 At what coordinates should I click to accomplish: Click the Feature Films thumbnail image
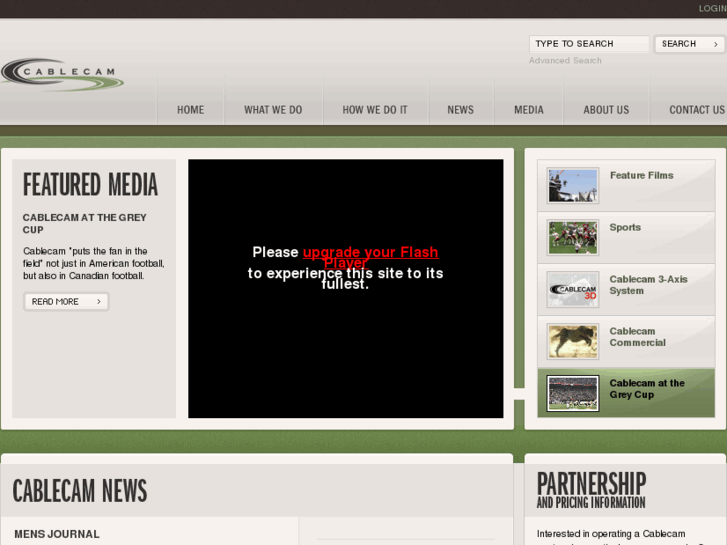(573, 186)
